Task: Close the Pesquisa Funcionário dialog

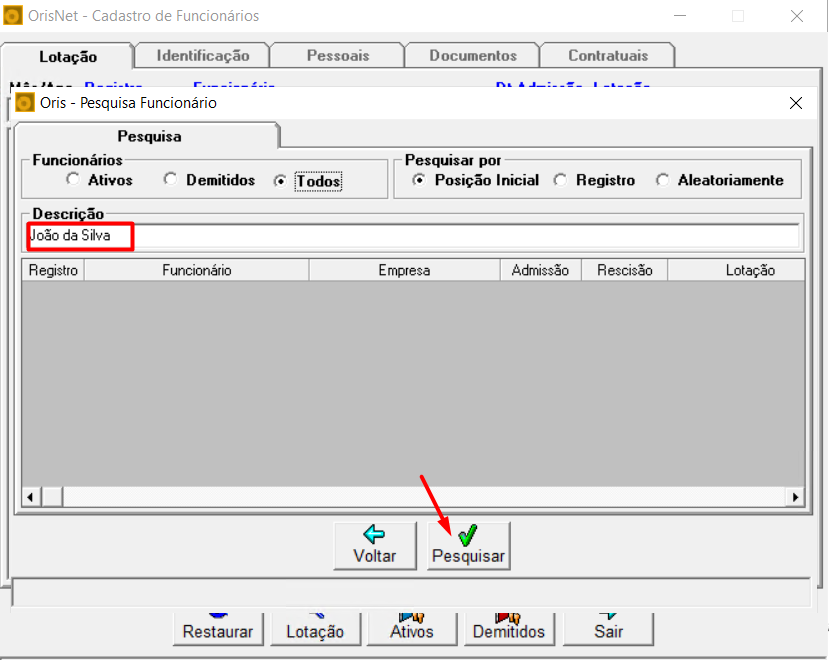Action: pyautogui.click(x=796, y=103)
